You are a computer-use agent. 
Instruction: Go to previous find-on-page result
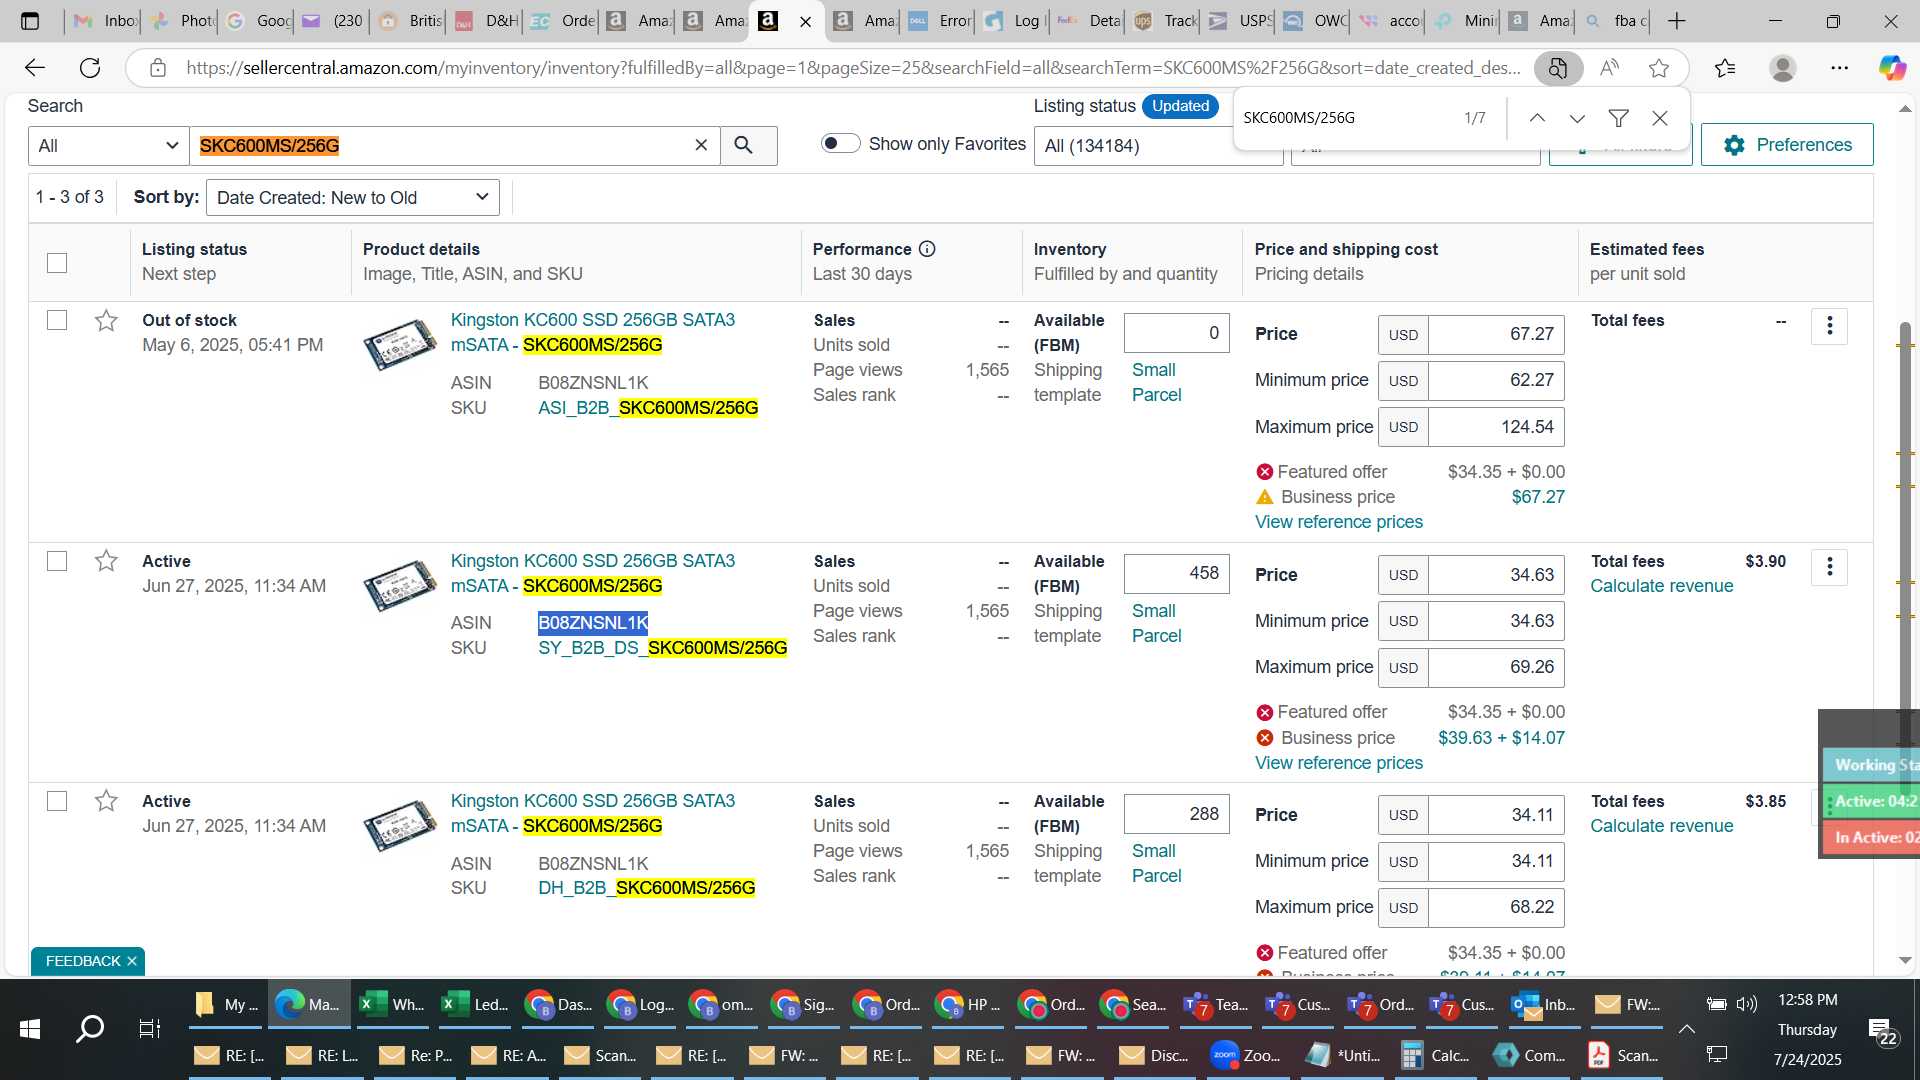[1537, 118]
